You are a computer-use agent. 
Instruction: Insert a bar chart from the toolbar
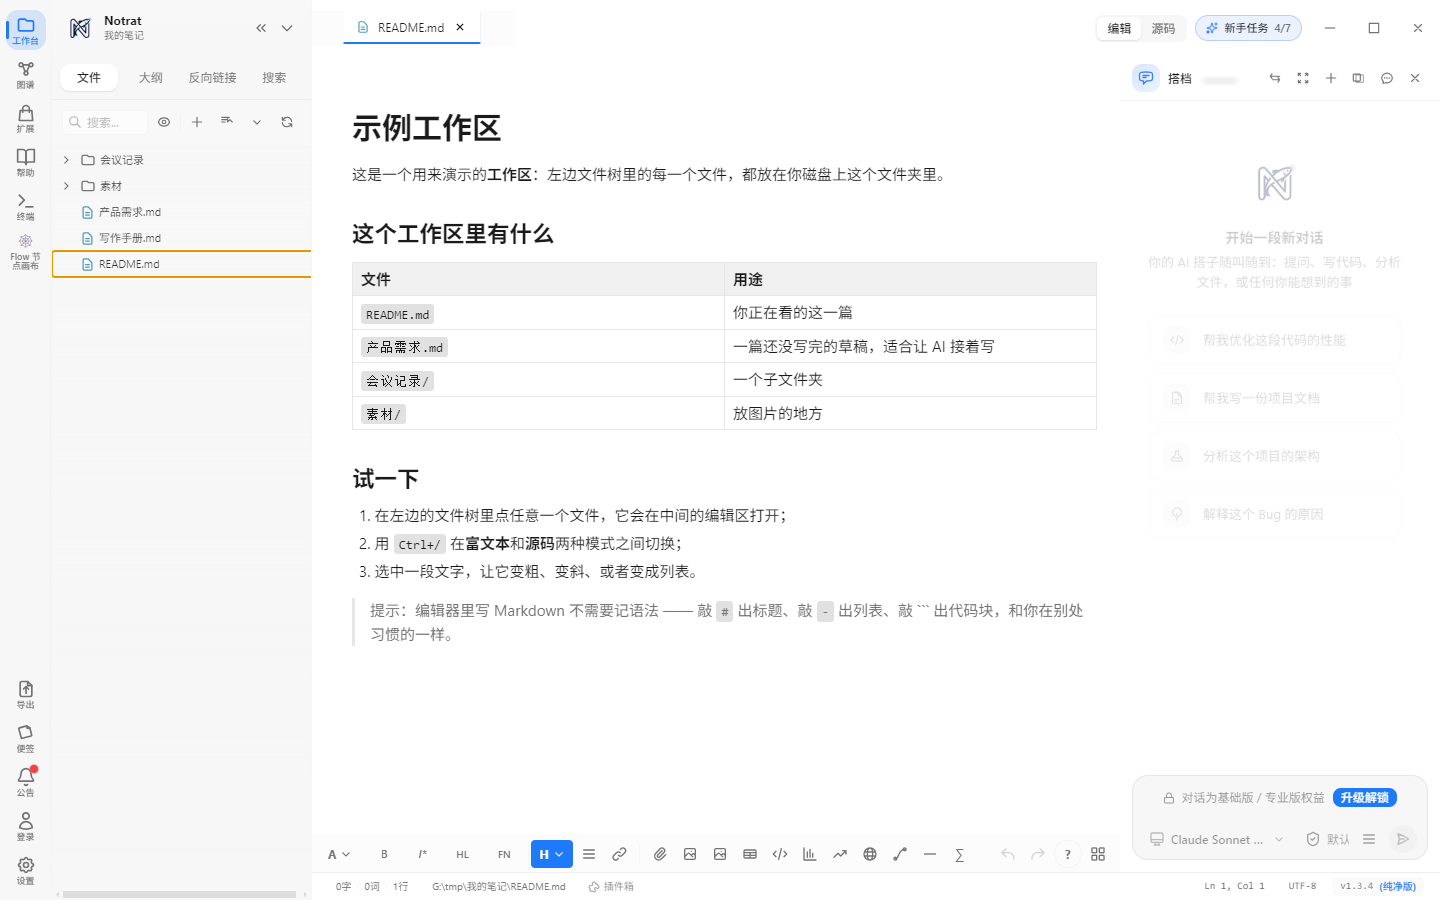coord(810,854)
